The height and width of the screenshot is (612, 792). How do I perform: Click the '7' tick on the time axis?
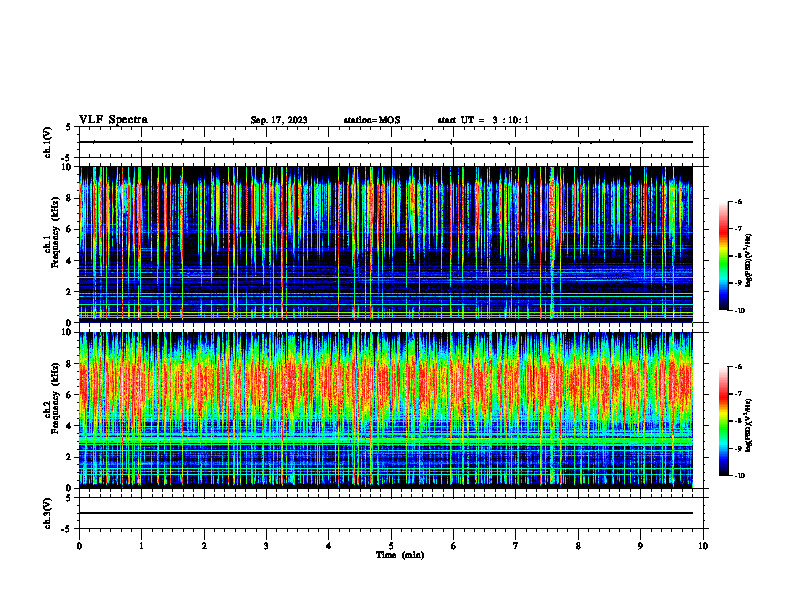click(516, 546)
